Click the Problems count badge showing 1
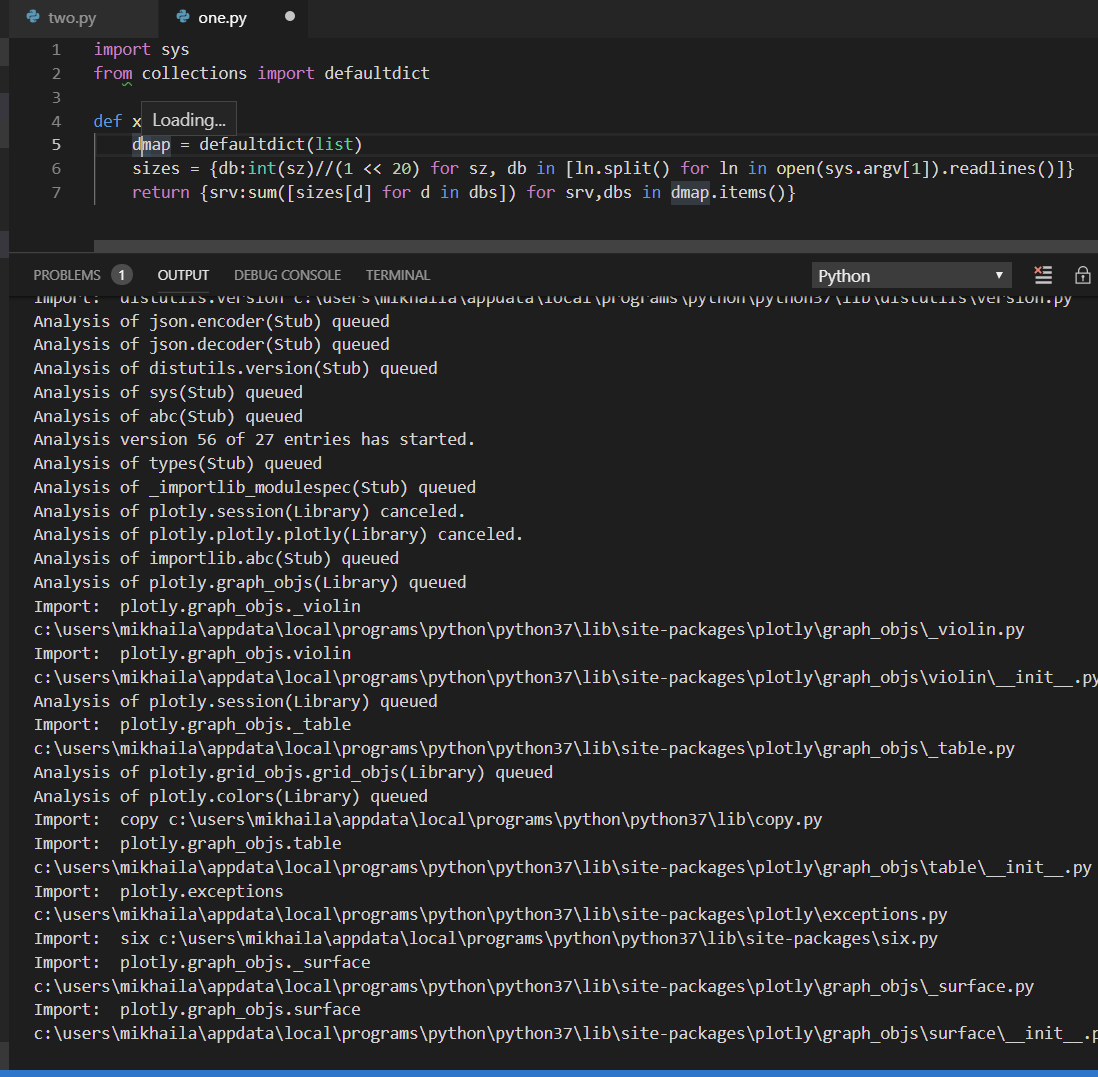 [x=120, y=275]
